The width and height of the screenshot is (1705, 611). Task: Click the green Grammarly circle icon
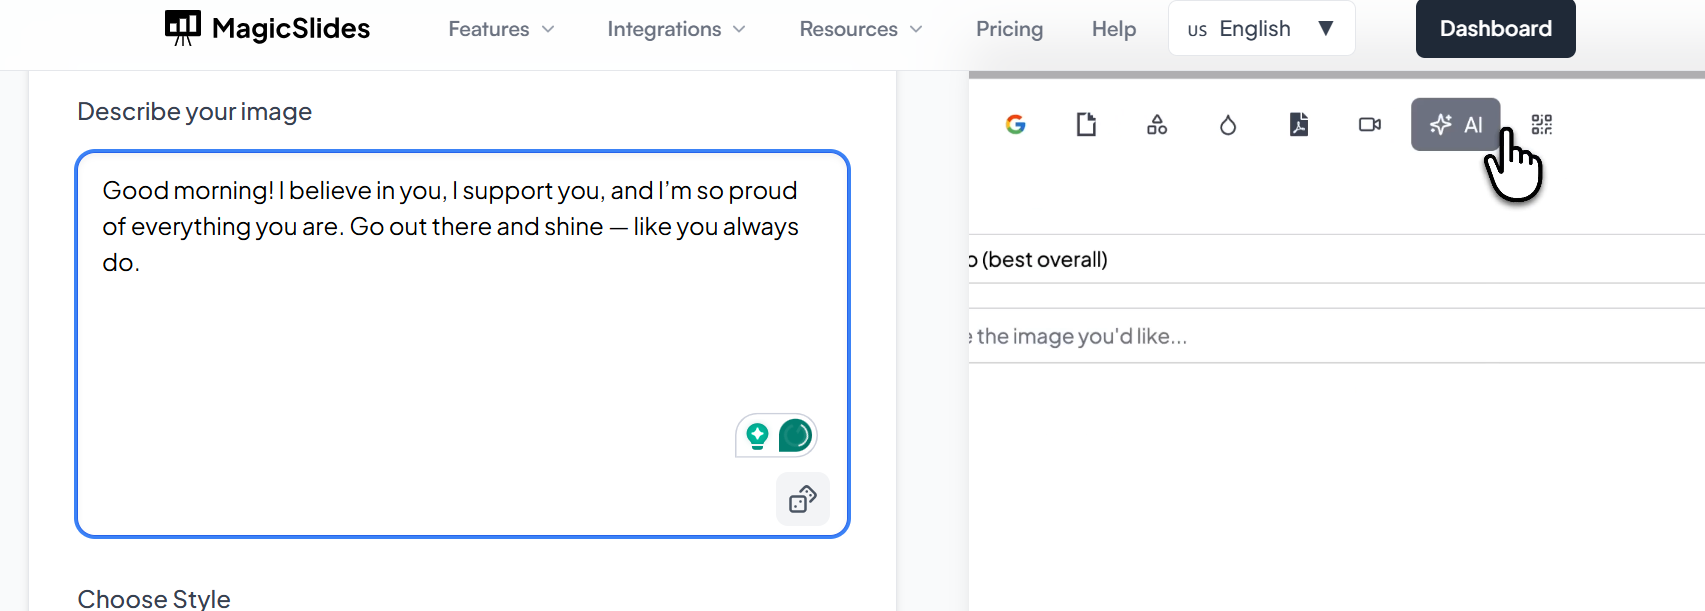point(795,436)
